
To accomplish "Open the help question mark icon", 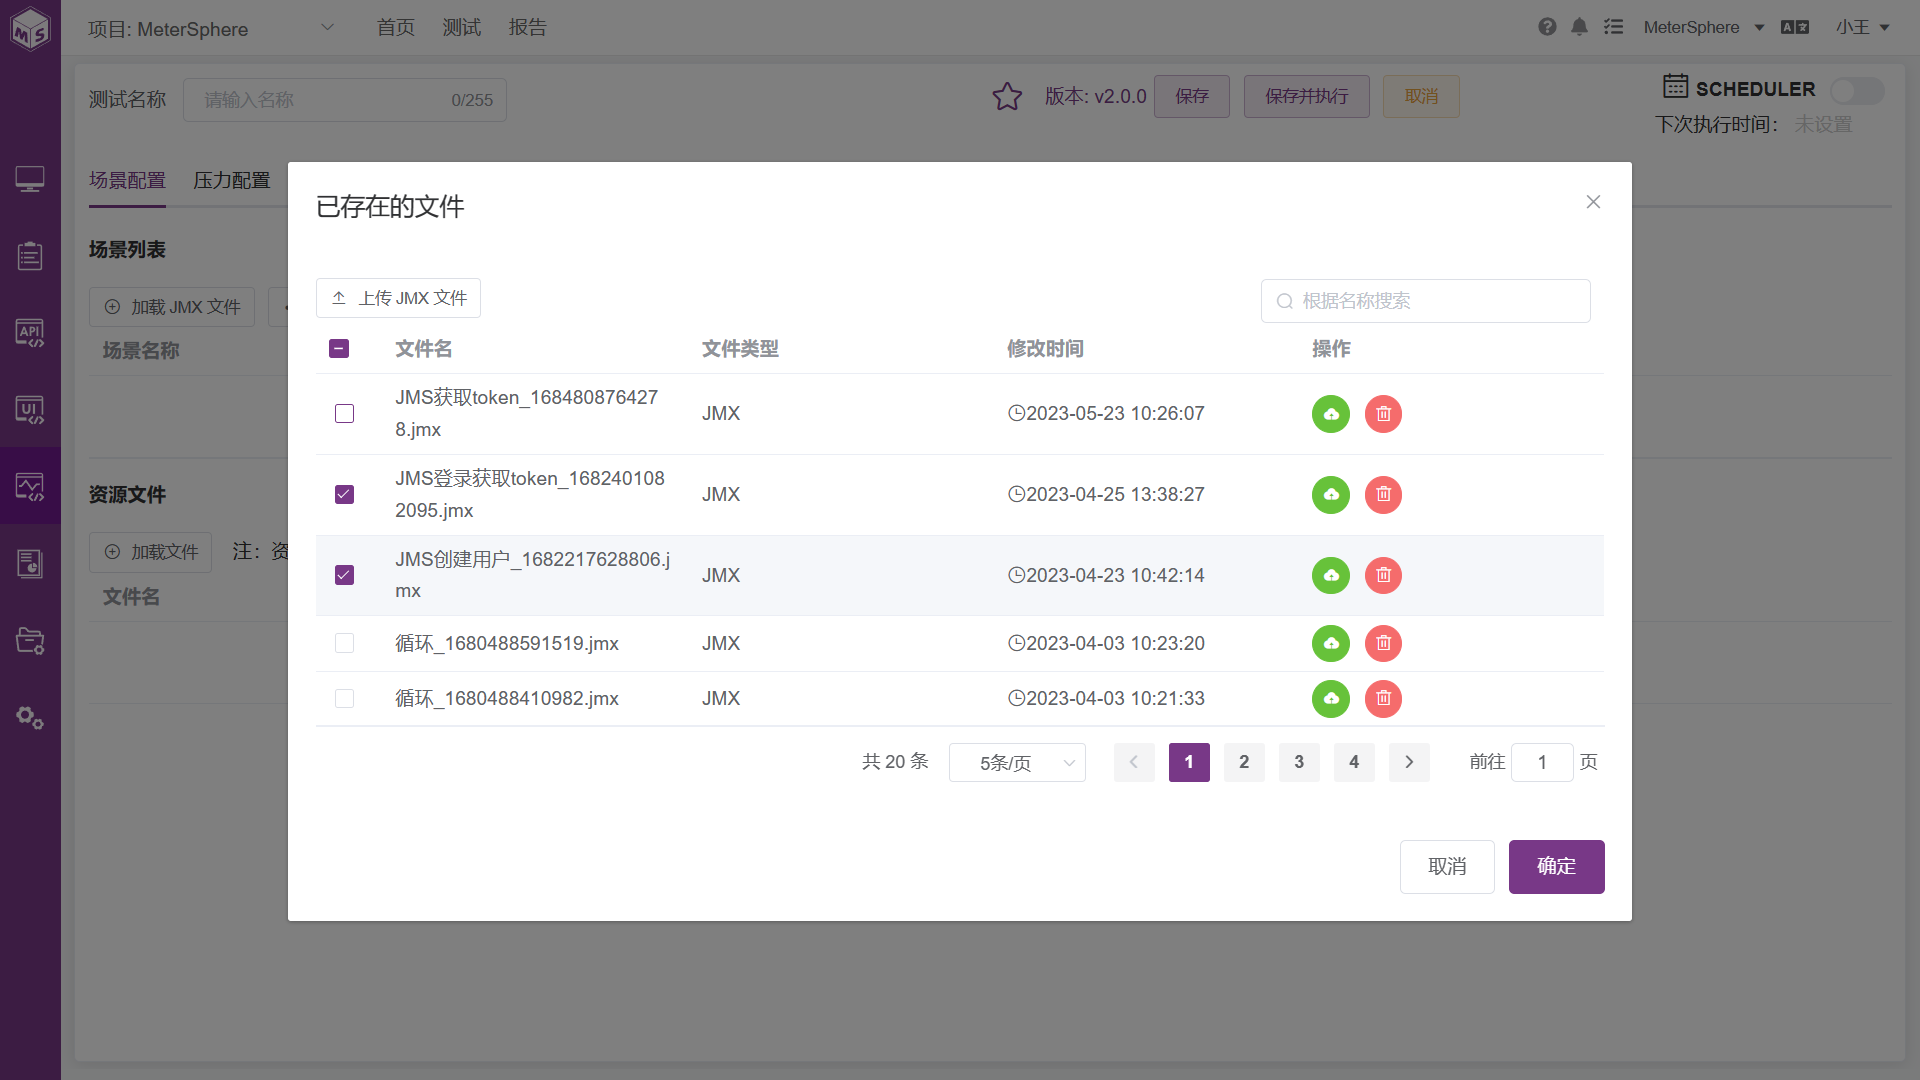I will pyautogui.click(x=1547, y=27).
